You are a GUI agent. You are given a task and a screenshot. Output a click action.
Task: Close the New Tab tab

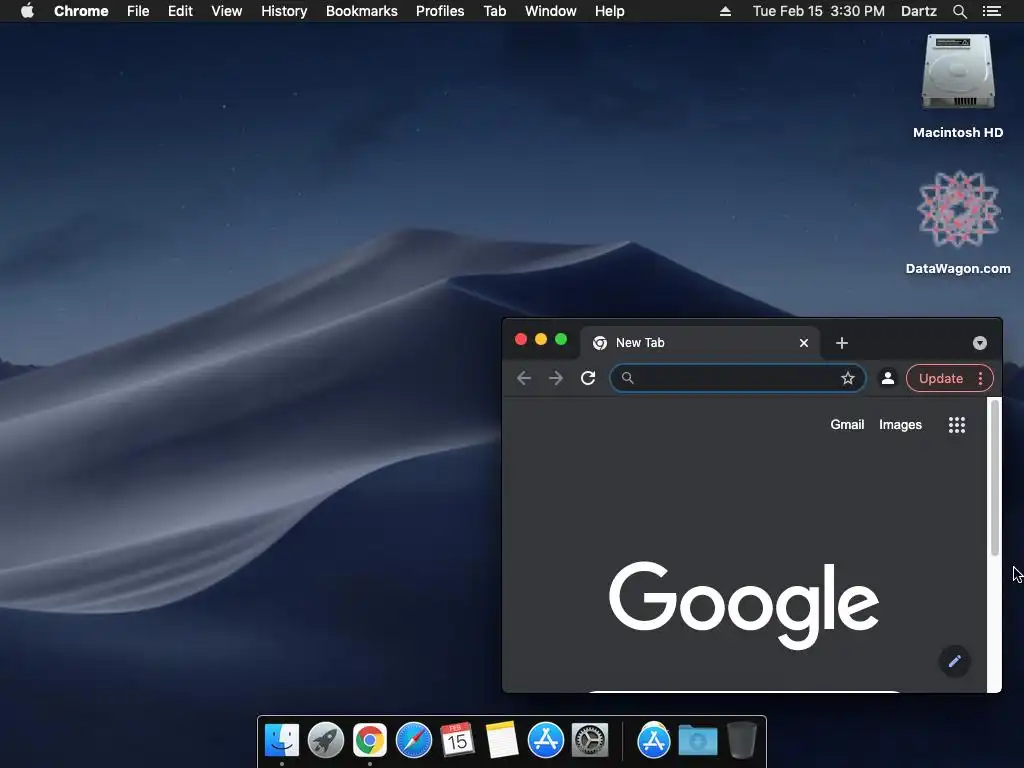804,343
